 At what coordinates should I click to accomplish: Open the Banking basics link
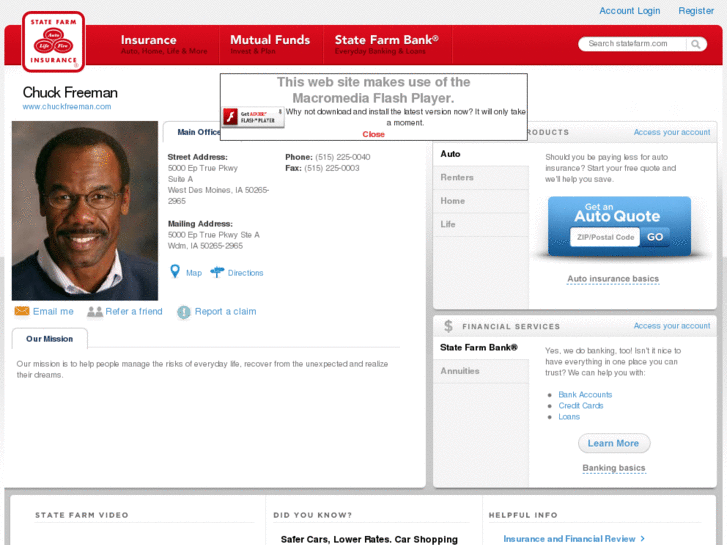[x=614, y=468]
